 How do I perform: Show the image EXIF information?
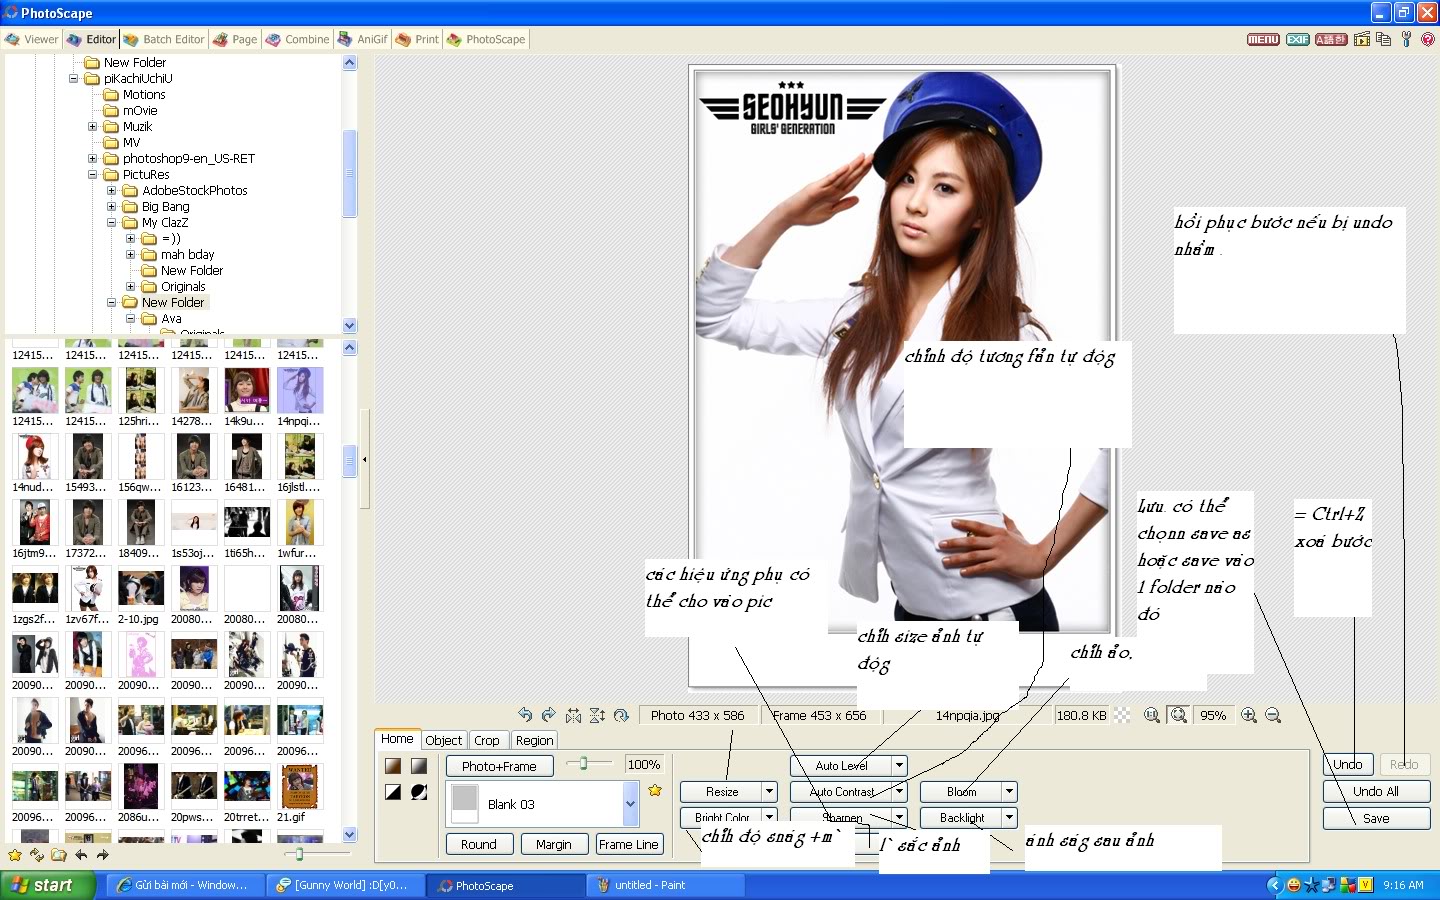[1297, 39]
